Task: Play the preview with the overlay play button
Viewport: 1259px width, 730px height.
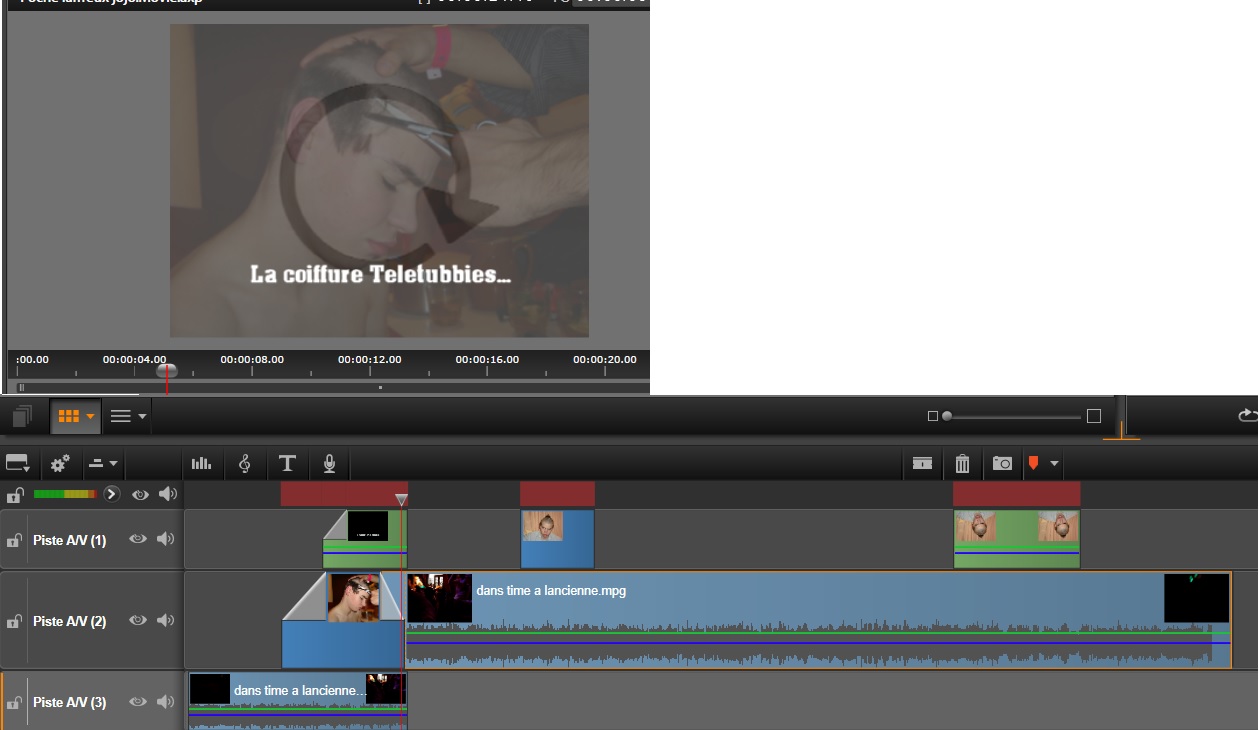Action: (389, 179)
